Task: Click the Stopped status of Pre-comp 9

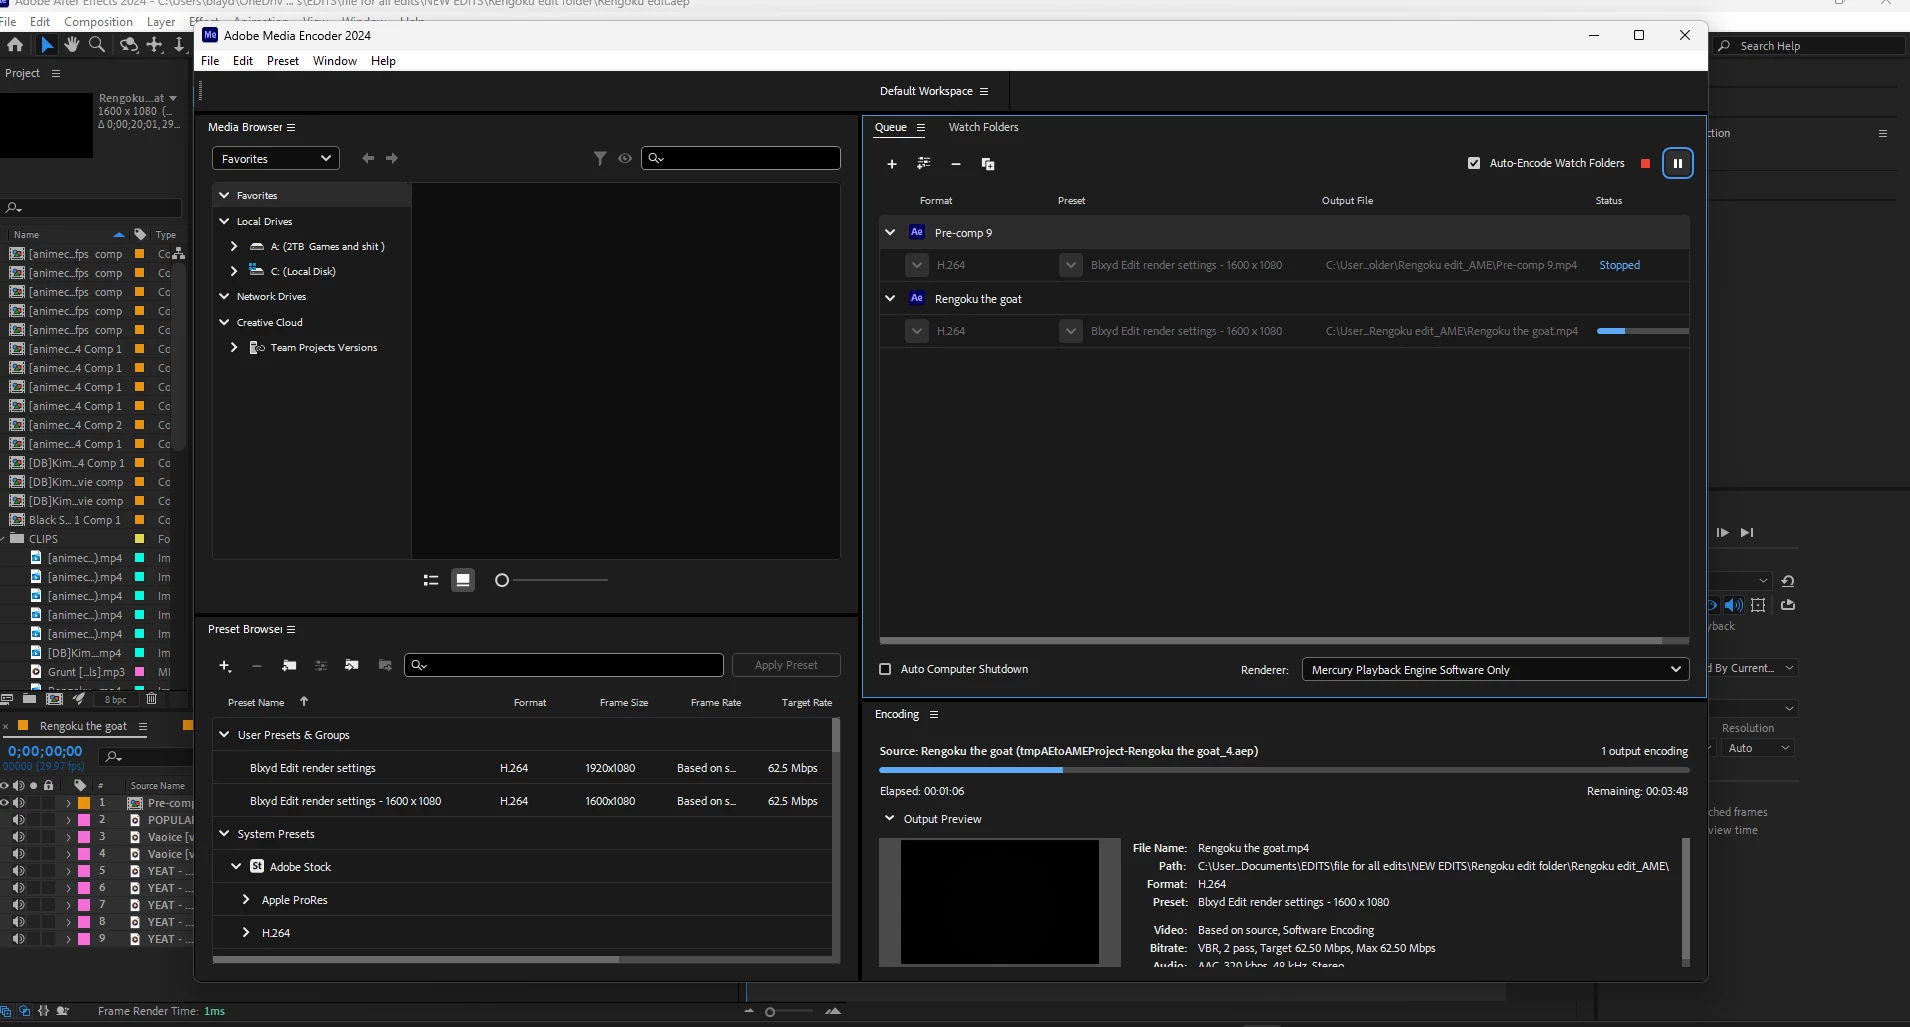Action: click(1619, 265)
